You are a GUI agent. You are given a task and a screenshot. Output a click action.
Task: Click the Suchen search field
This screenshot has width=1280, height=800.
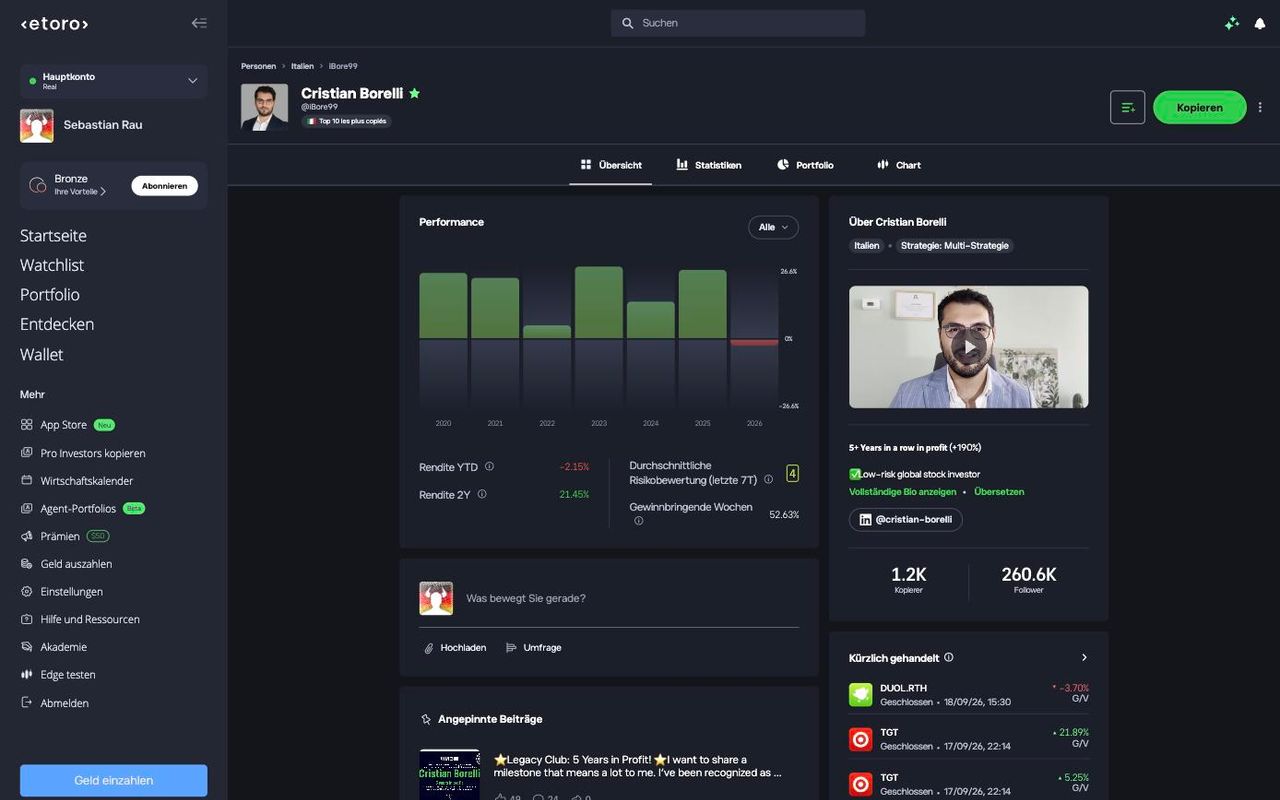click(738, 23)
